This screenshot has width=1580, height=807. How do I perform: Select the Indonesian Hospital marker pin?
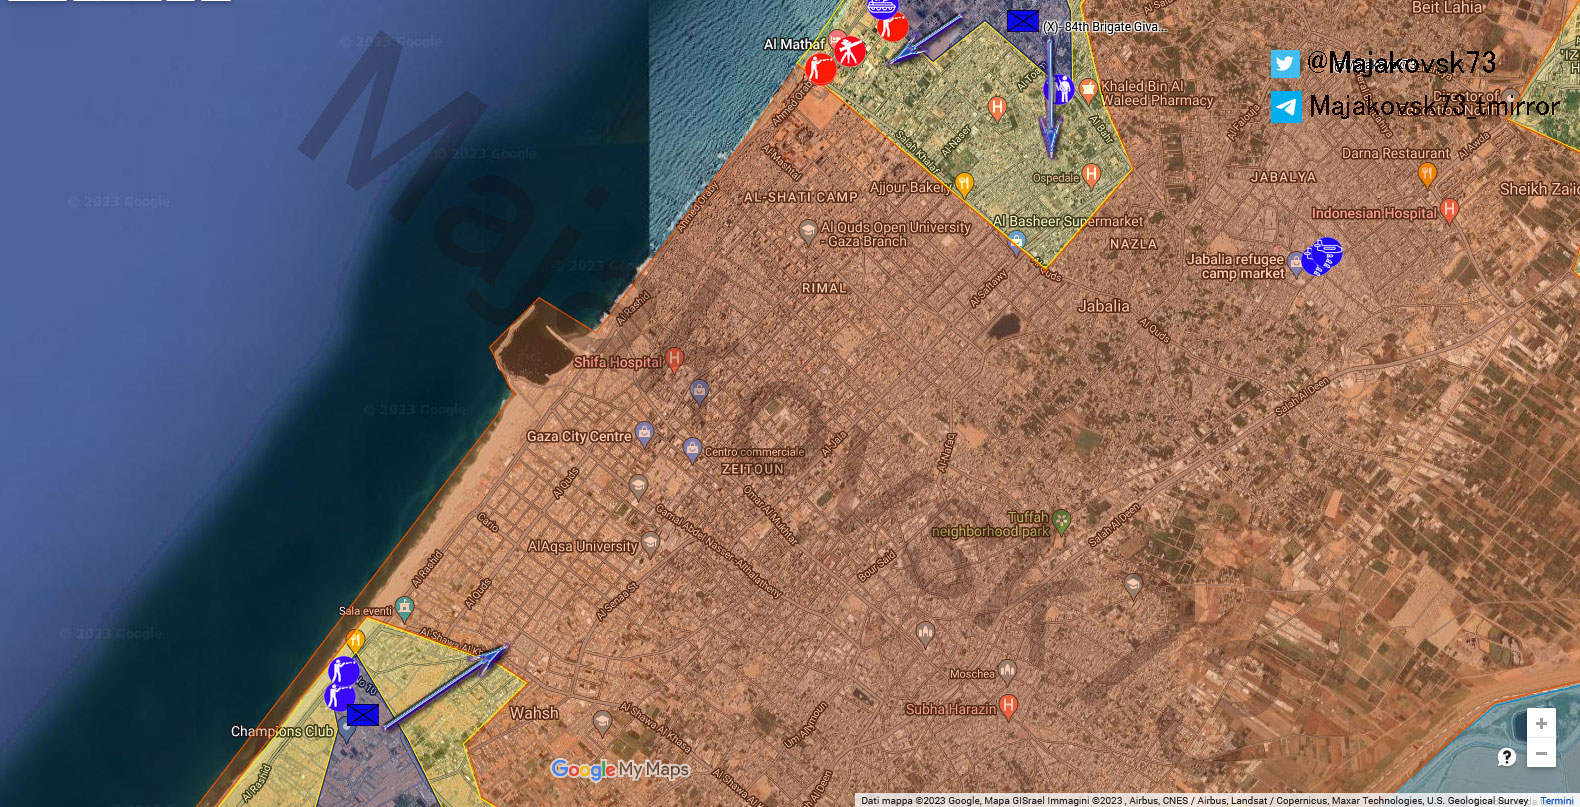(x=1450, y=210)
